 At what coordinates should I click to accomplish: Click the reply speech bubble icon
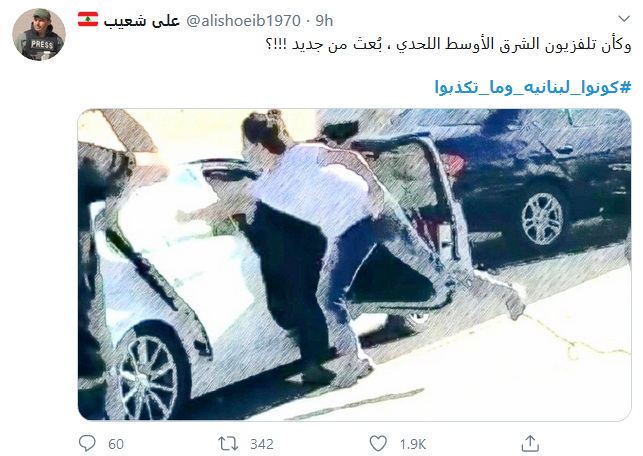point(87,443)
